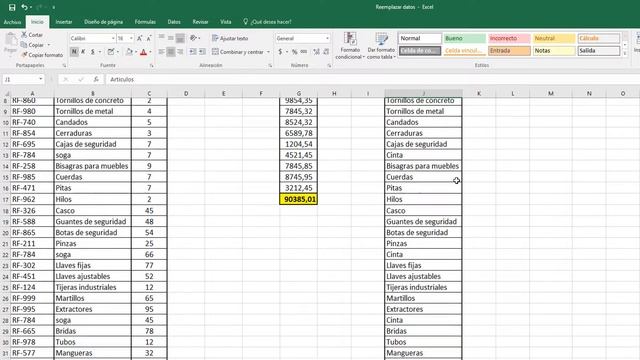This screenshot has height=360, width=640.
Task: Click the text orientation icon
Action: tap(194, 38)
